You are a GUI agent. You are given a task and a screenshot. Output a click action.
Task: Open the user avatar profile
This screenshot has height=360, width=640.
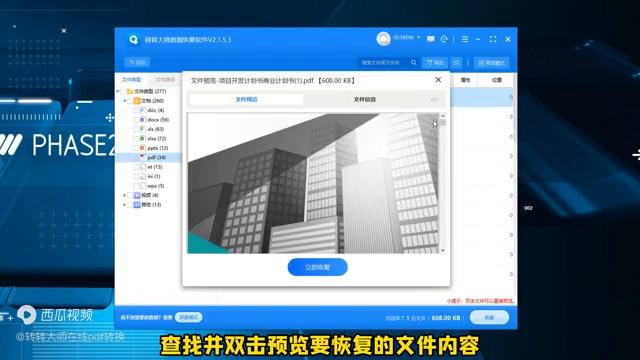pyautogui.click(x=383, y=39)
